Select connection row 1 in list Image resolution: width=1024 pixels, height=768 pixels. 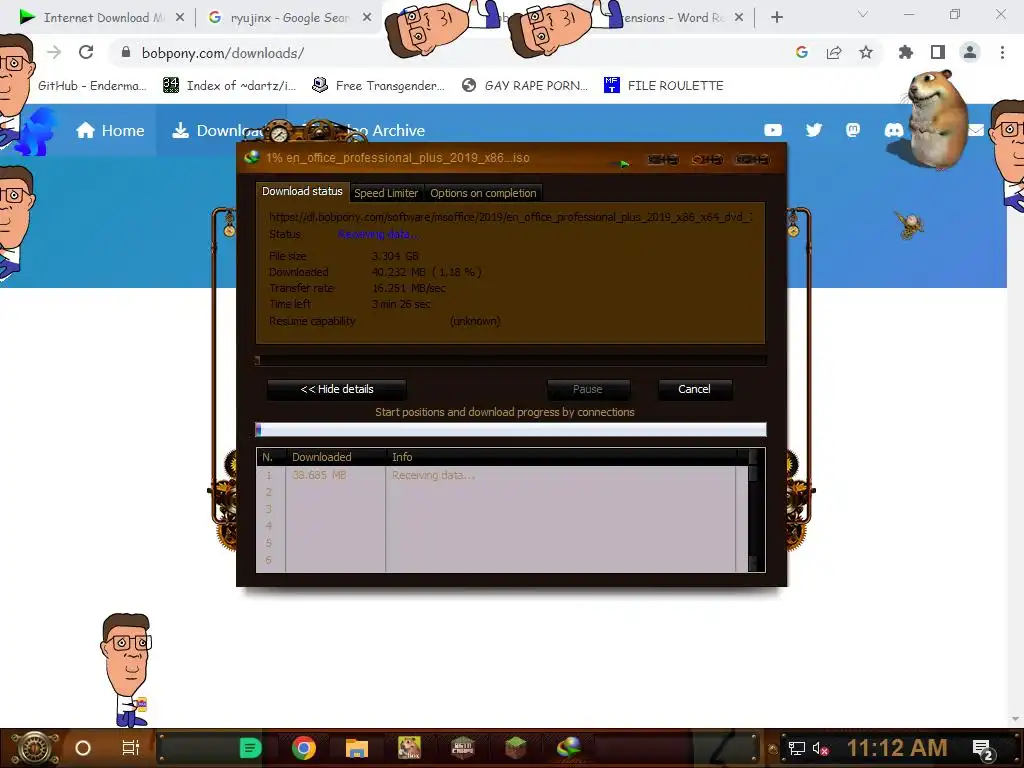[502, 475]
